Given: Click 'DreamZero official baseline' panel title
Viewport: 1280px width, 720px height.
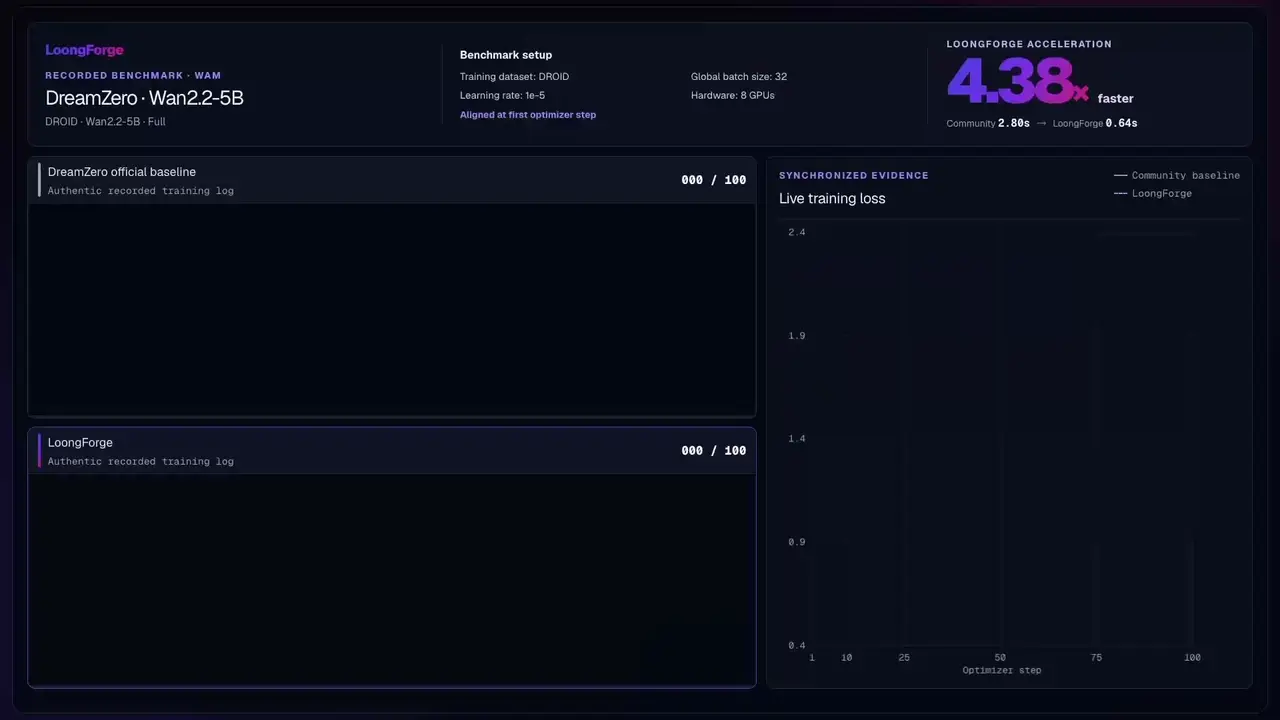Looking at the screenshot, I should [122, 172].
